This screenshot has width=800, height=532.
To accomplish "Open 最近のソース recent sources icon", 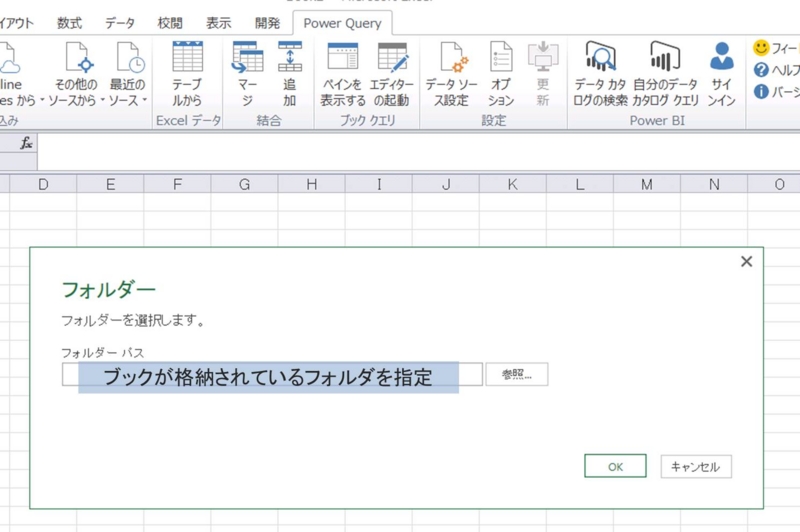I will pos(130,57).
